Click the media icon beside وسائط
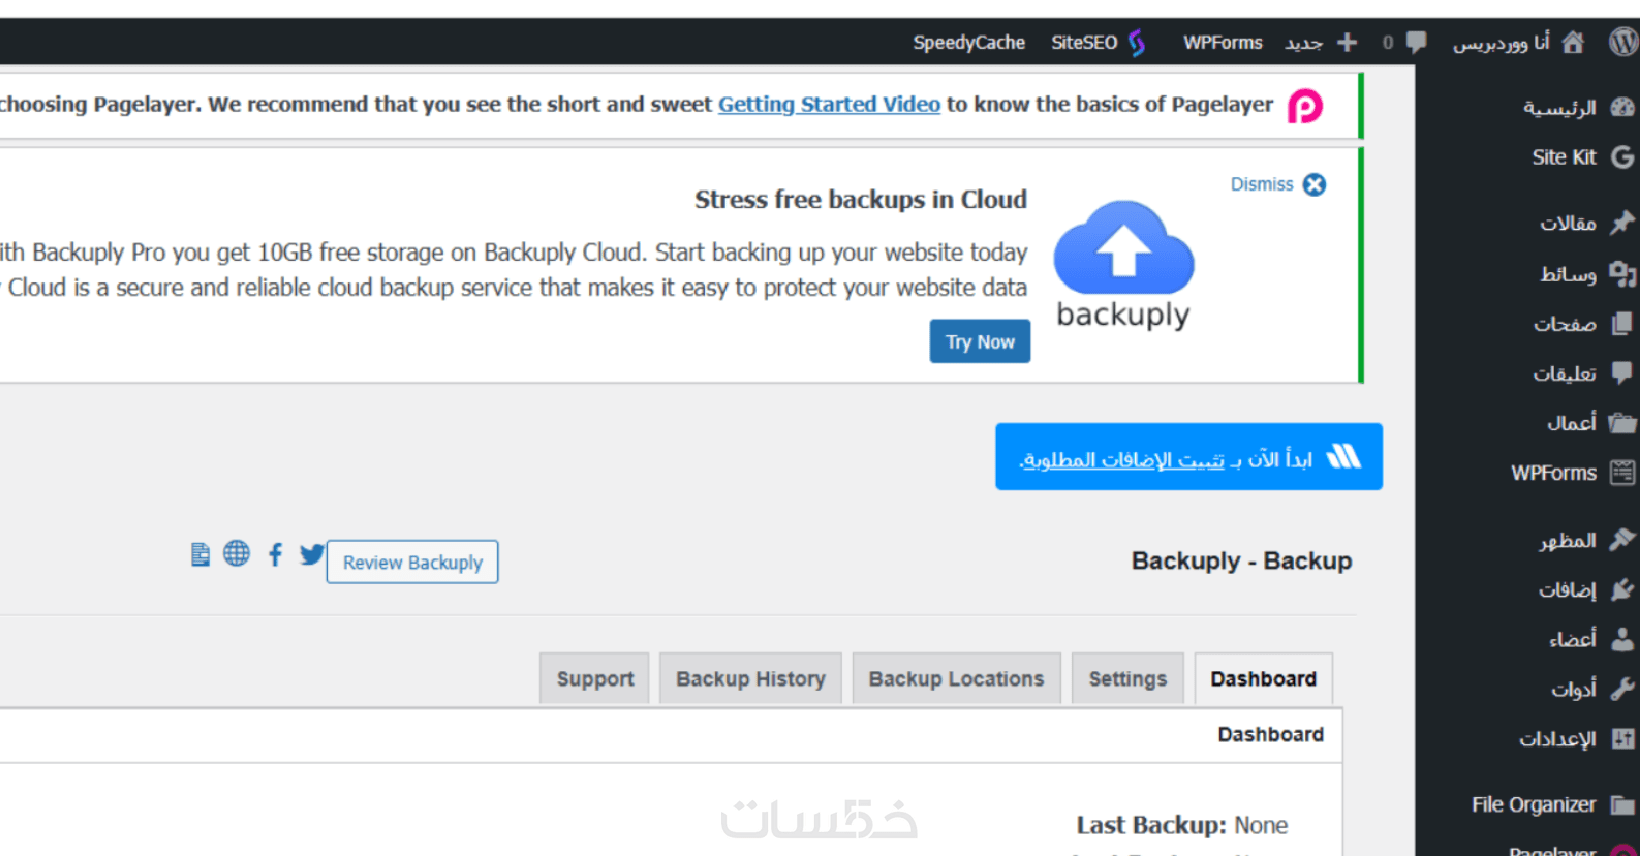Screen dimensions: 1640x856 tap(1623, 273)
